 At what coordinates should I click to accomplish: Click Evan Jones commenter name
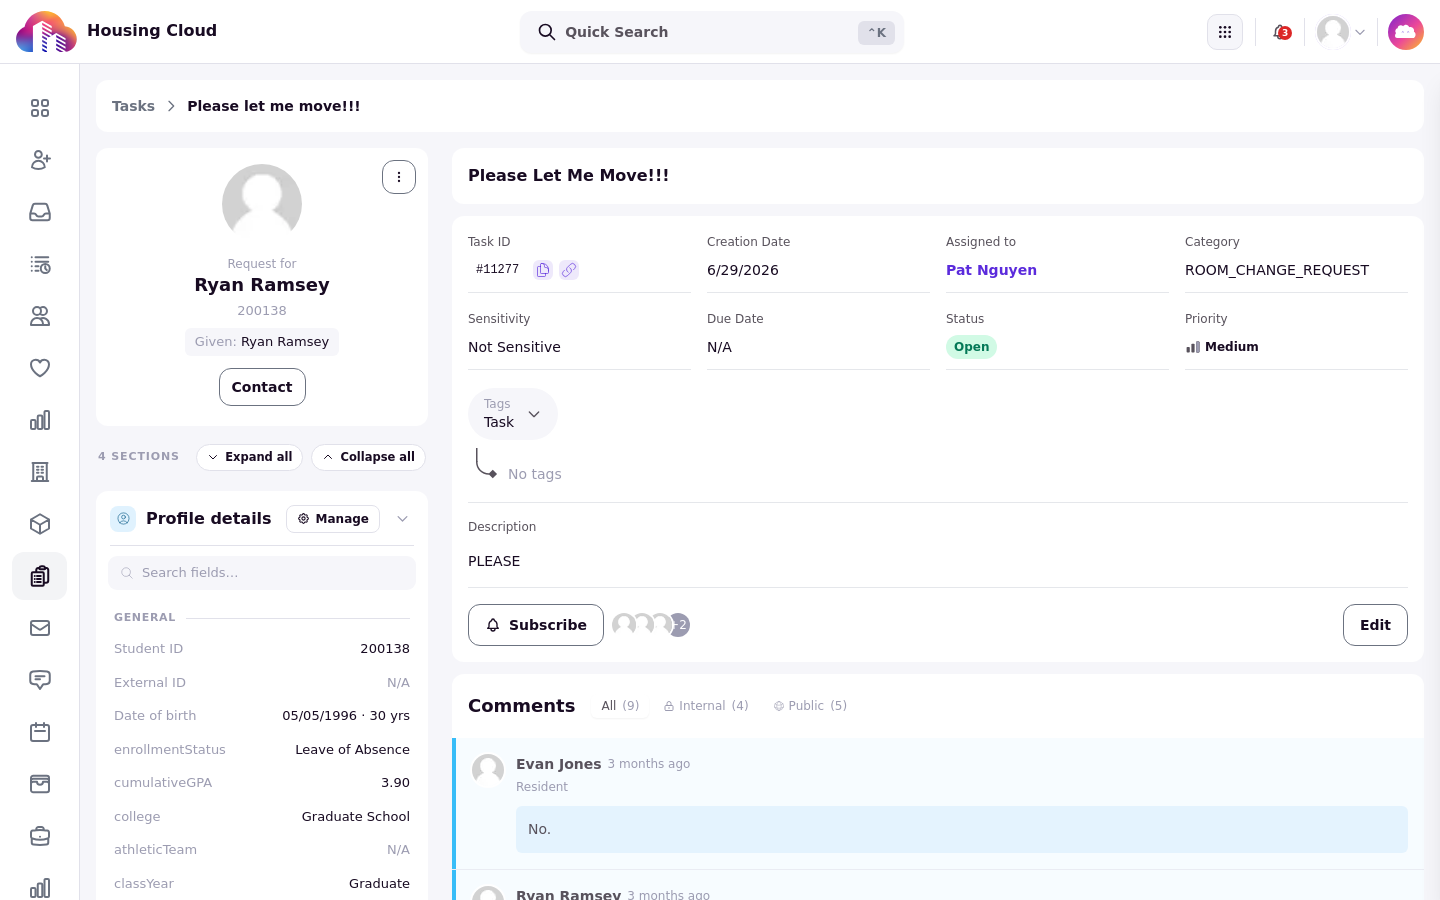[x=558, y=764]
